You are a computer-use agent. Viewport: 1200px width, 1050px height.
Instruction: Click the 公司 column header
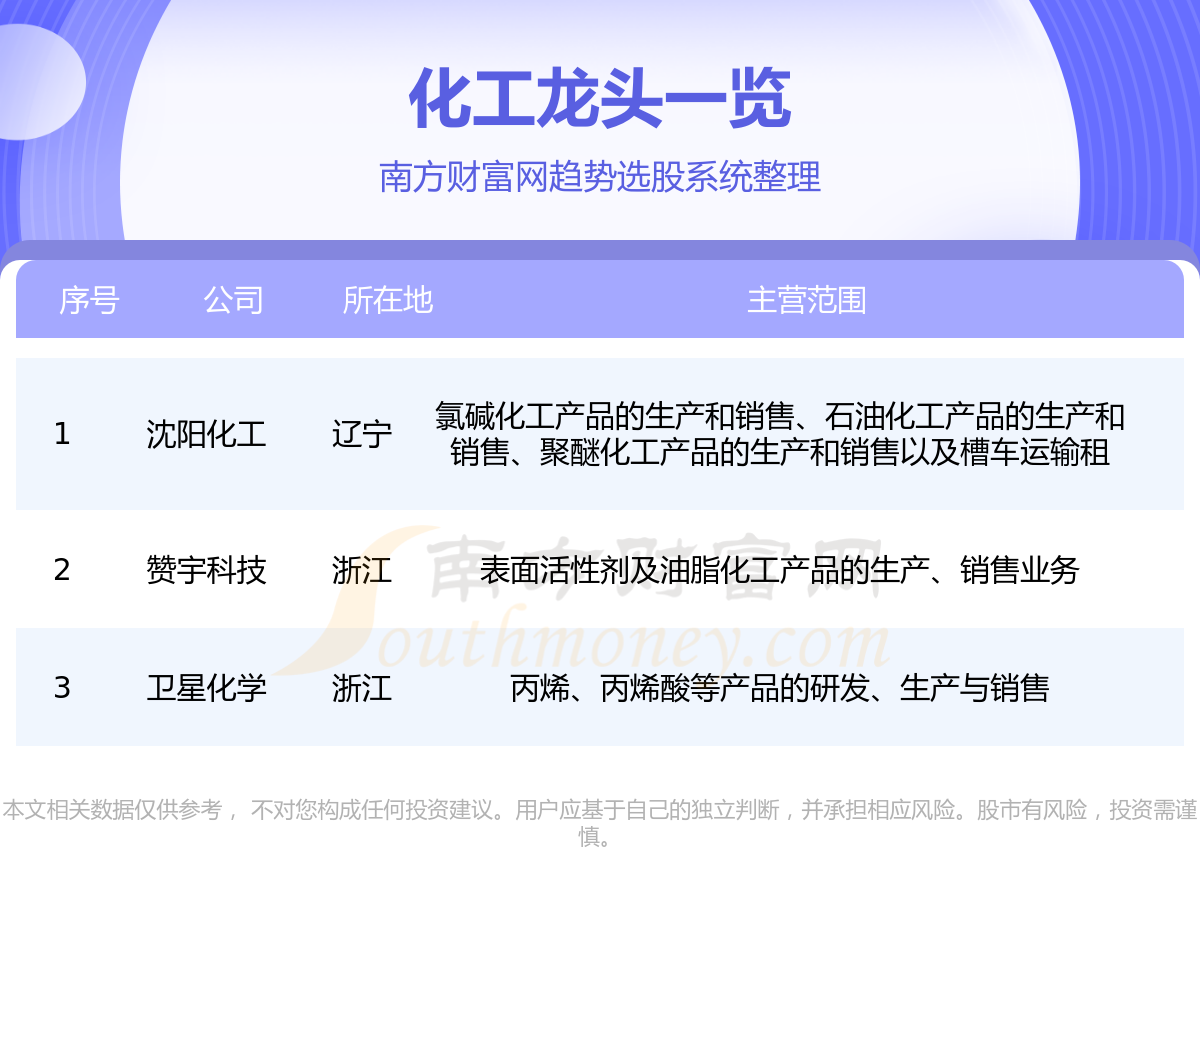tap(233, 300)
